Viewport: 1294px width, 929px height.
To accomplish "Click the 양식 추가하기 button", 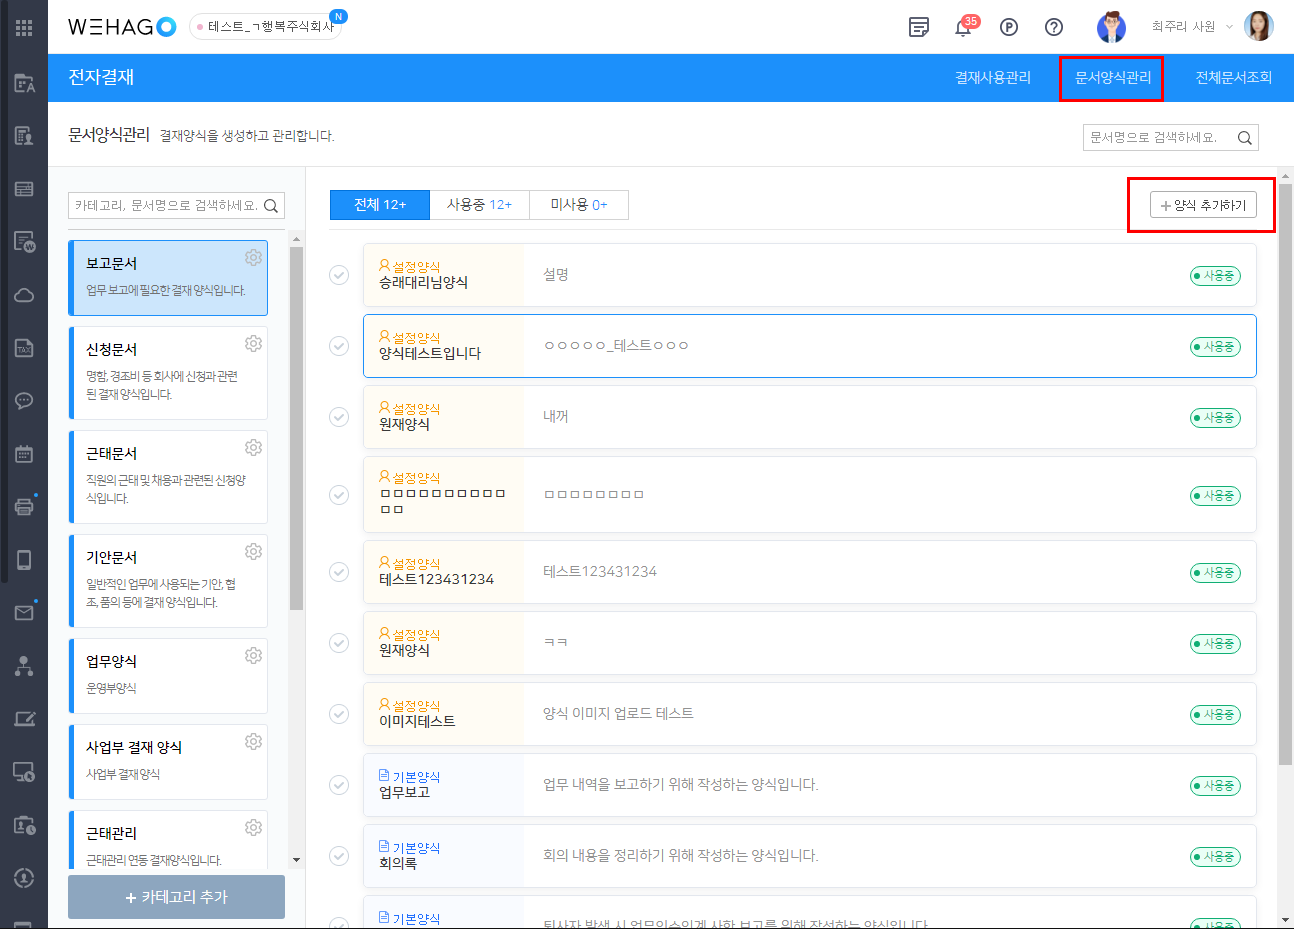I will pyautogui.click(x=1203, y=205).
